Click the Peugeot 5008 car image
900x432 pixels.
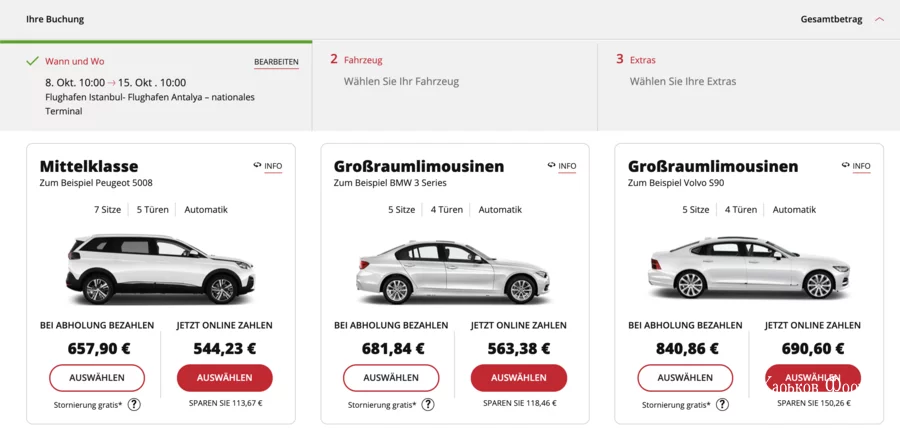click(160, 269)
